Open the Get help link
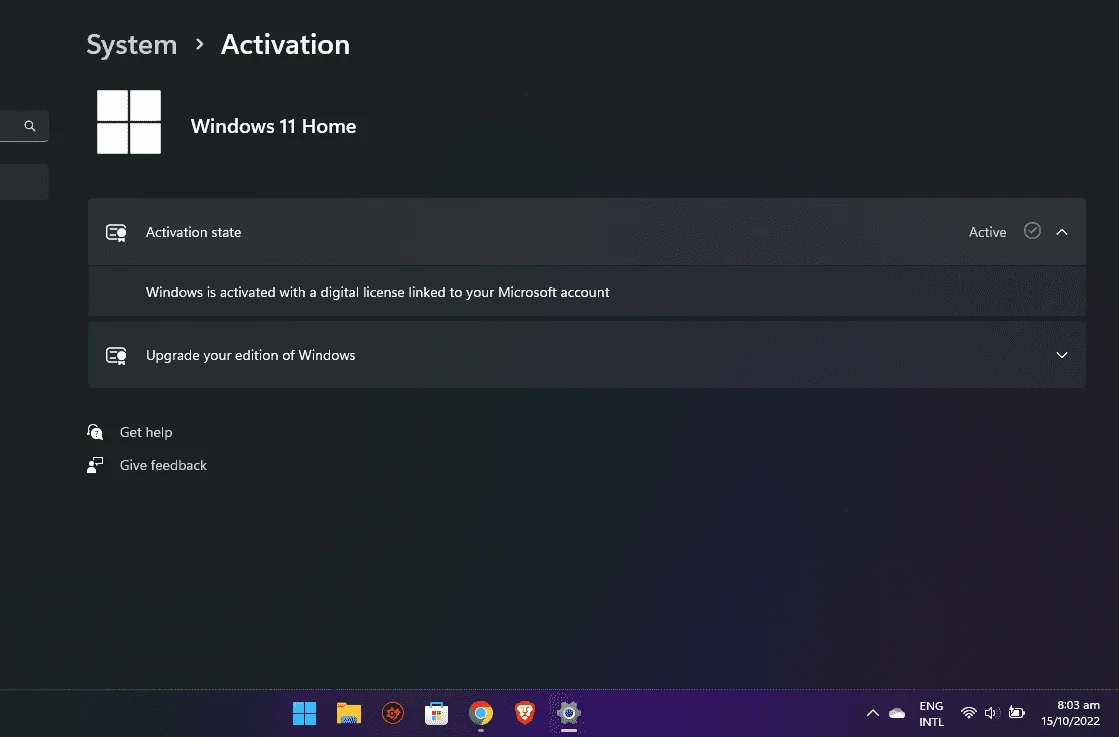This screenshot has height=737, width=1119. [146, 432]
